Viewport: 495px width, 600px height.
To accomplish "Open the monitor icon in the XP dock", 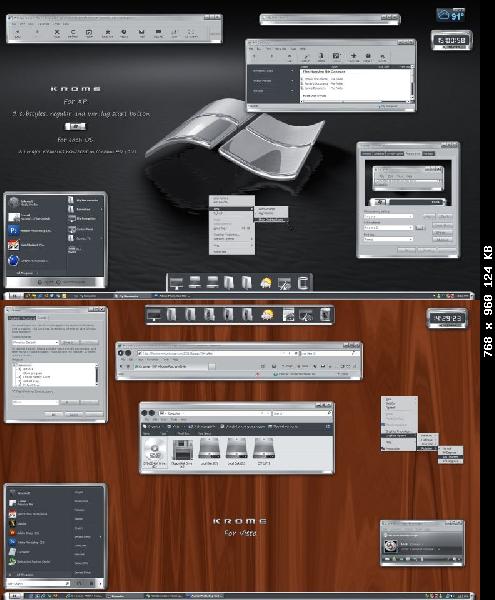I will pyautogui.click(x=176, y=283).
